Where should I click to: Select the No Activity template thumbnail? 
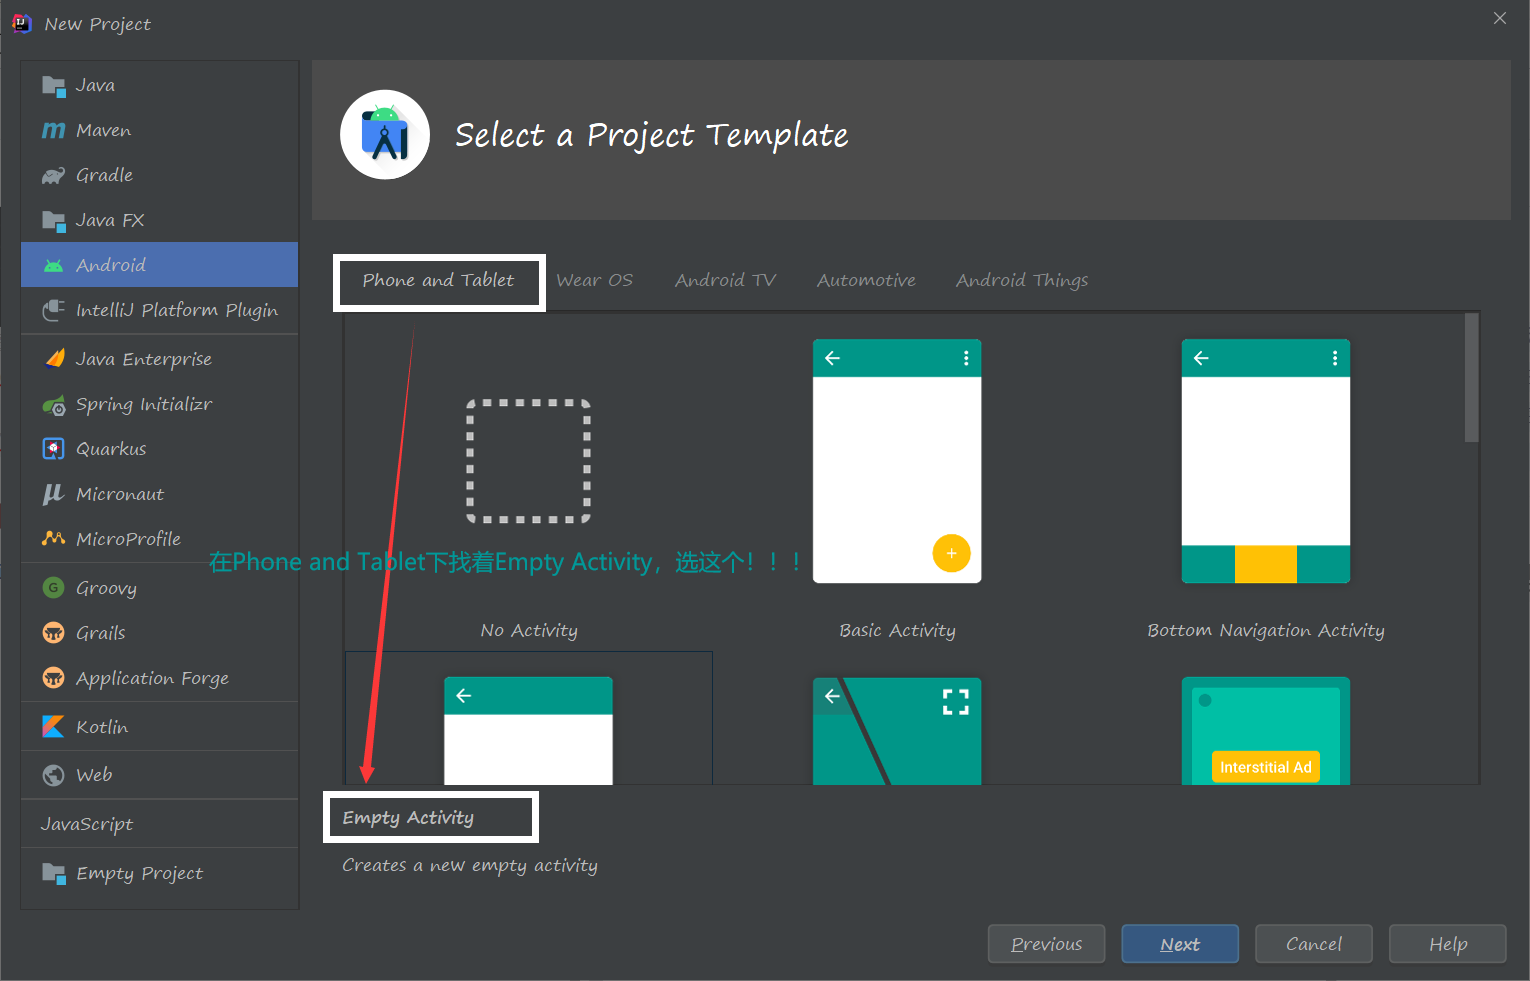point(529,461)
